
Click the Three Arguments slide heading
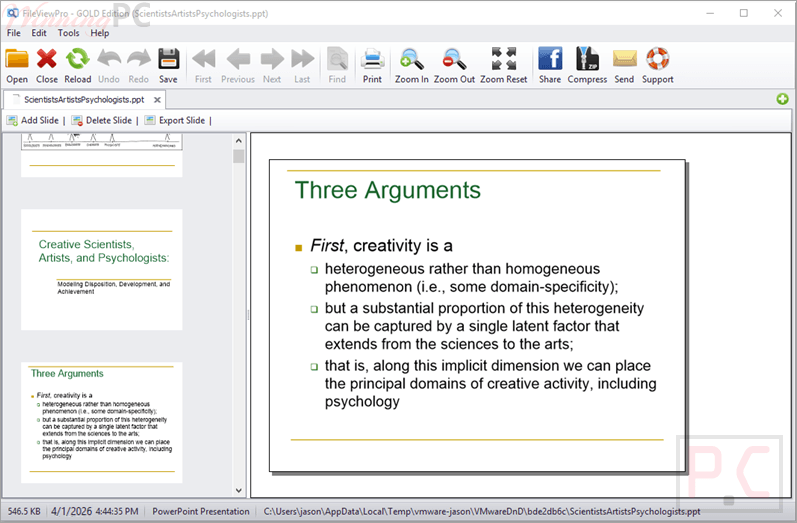pos(388,191)
